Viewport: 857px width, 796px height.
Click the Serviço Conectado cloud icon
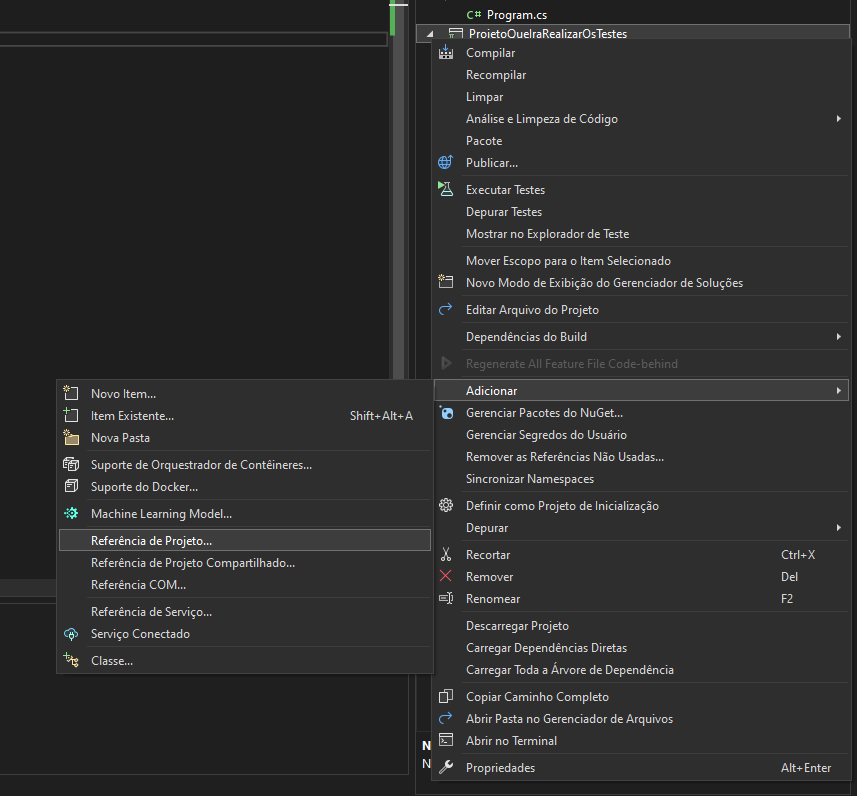point(71,634)
